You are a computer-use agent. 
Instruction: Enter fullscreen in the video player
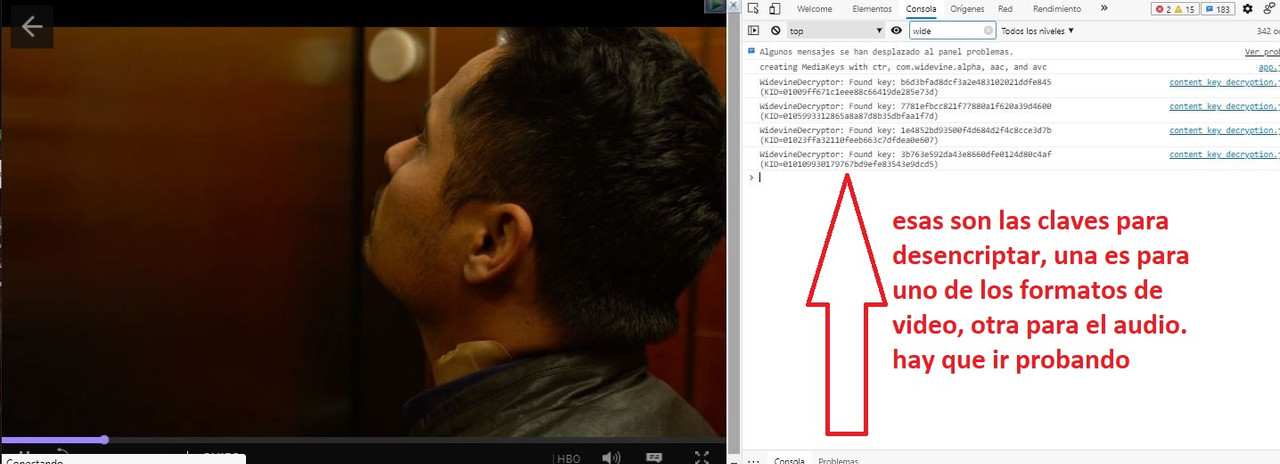702,457
